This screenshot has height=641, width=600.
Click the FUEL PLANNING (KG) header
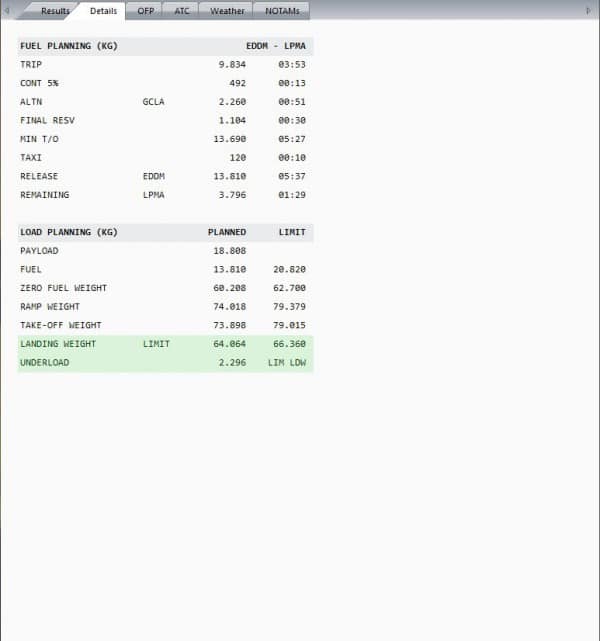pyautogui.click(x=69, y=46)
